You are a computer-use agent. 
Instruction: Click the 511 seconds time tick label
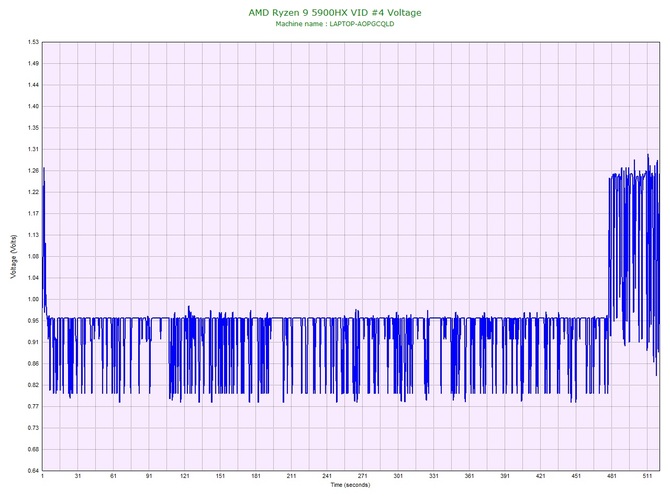[647, 476]
